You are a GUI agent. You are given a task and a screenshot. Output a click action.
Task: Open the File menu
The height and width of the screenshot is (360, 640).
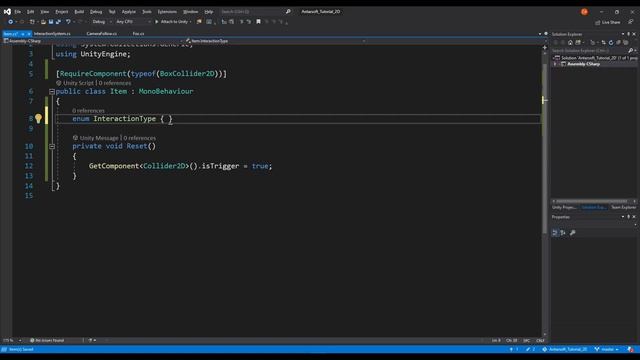tap(18, 12)
